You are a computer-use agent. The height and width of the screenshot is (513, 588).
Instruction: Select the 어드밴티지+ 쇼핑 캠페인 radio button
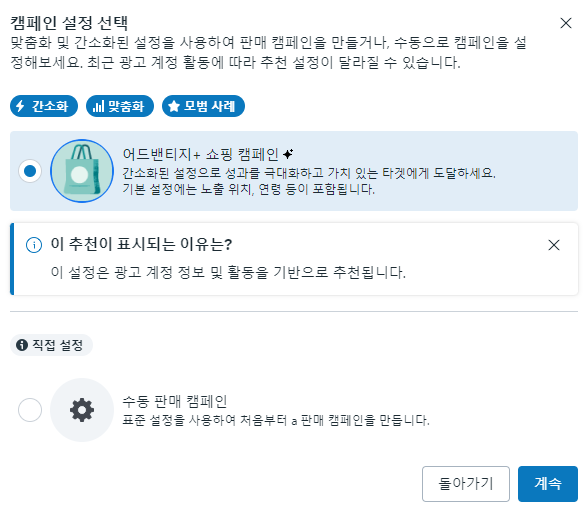pyautogui.click(x=30, y=171)
